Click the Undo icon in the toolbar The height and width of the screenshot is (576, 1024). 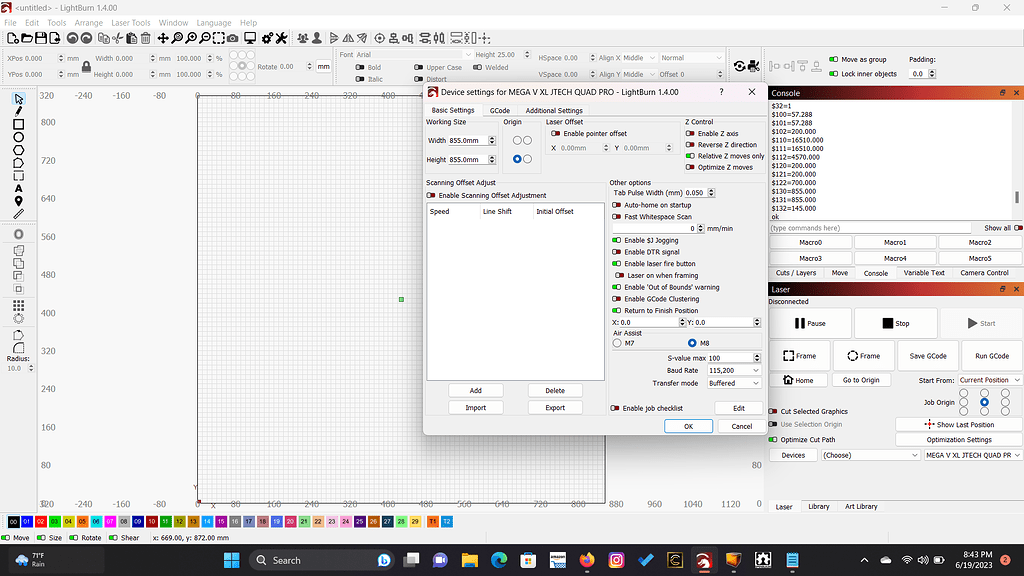coord(71,38)
